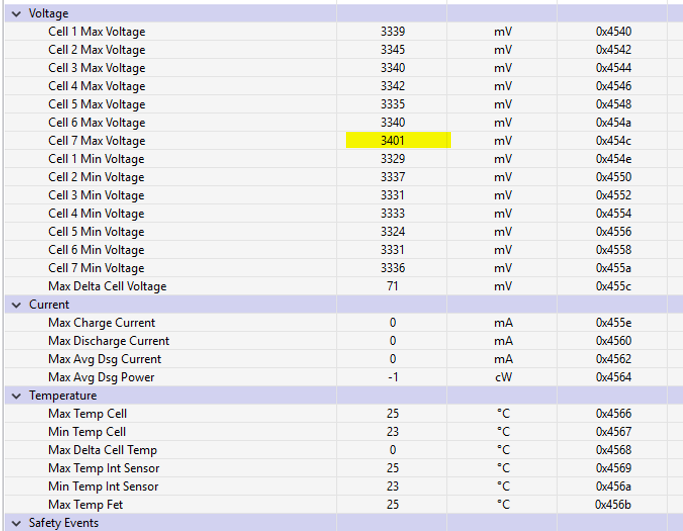The height and width of the screenshot is (531, 683).
Task: Select the Cell 3 Min Voltage row label
Action: (x=96, y=196)
